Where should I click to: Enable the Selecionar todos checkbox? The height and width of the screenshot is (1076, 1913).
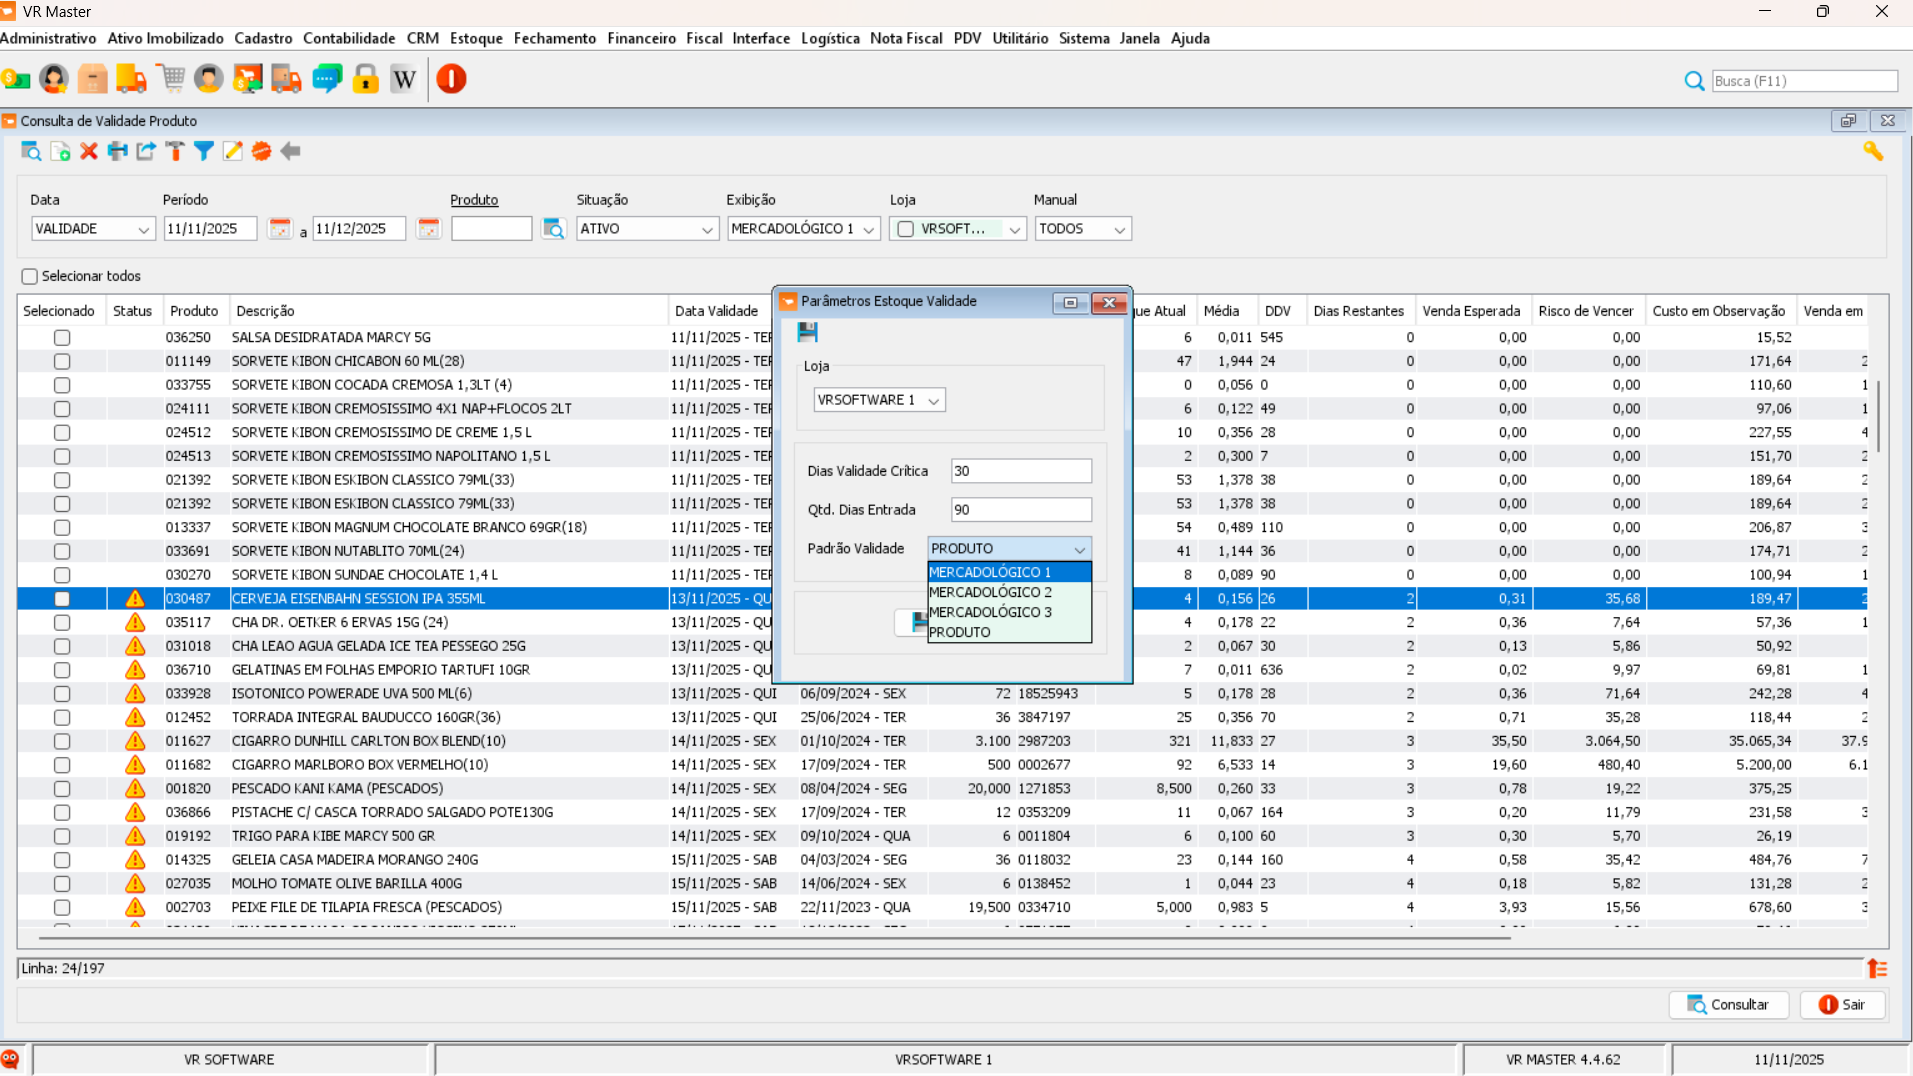30,277
